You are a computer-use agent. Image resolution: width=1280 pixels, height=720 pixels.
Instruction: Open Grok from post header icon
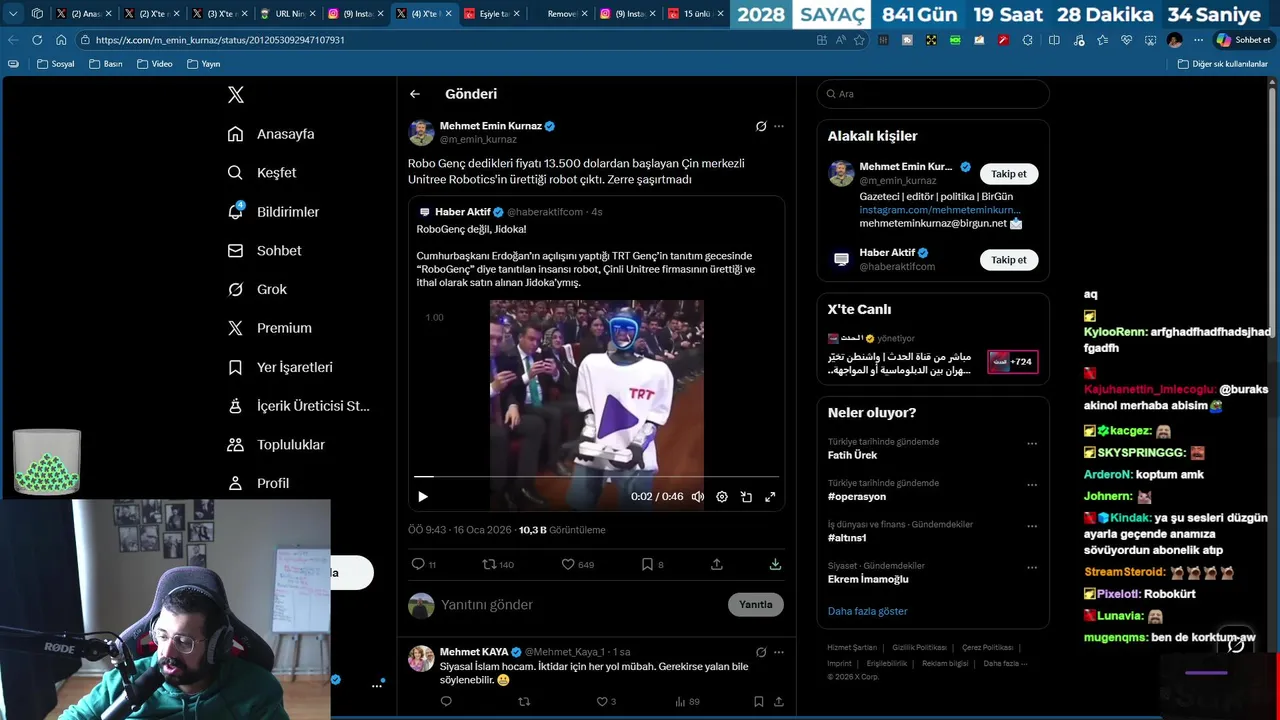pos(761,126)
